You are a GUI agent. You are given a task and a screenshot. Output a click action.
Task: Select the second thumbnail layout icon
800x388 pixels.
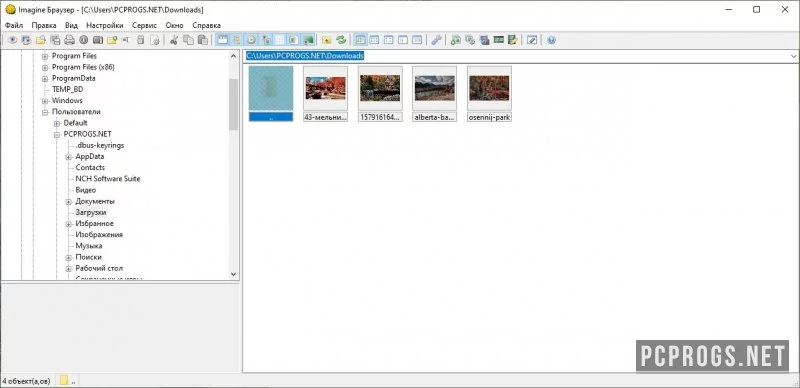pyautogui.click(x=374, y=40)
